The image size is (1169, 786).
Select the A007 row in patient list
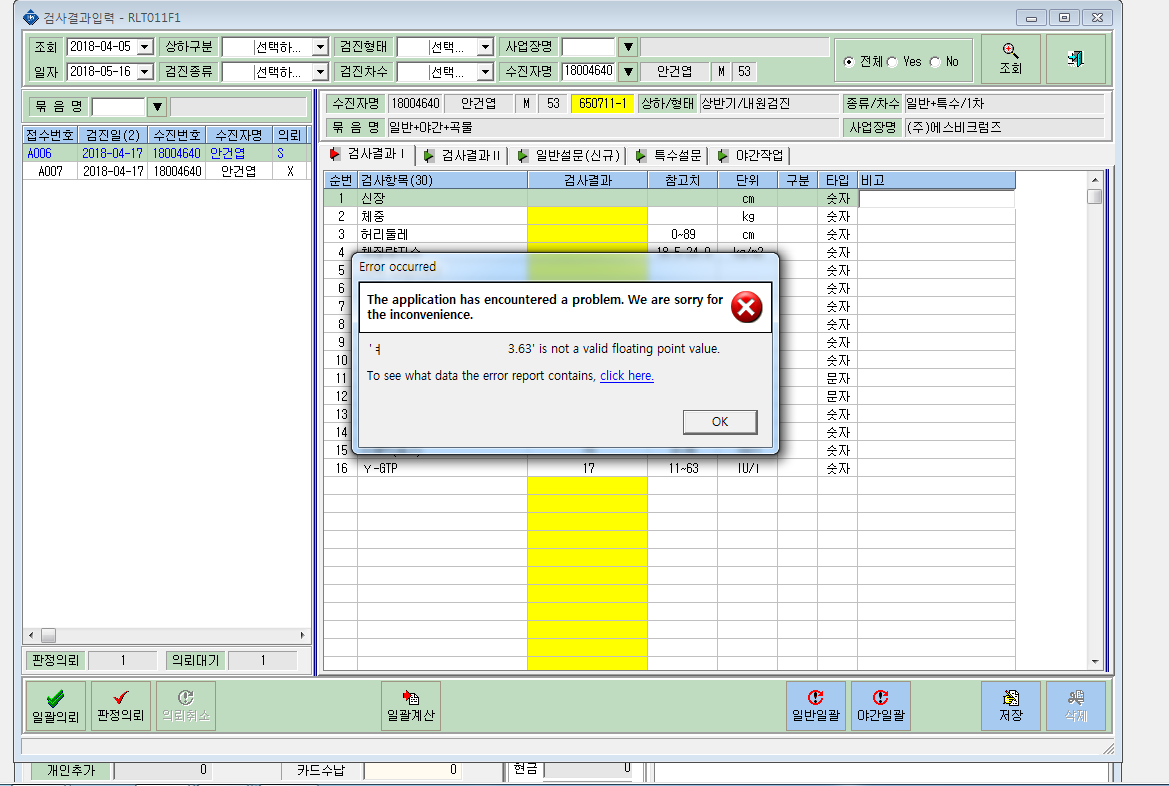pos(166,171)
